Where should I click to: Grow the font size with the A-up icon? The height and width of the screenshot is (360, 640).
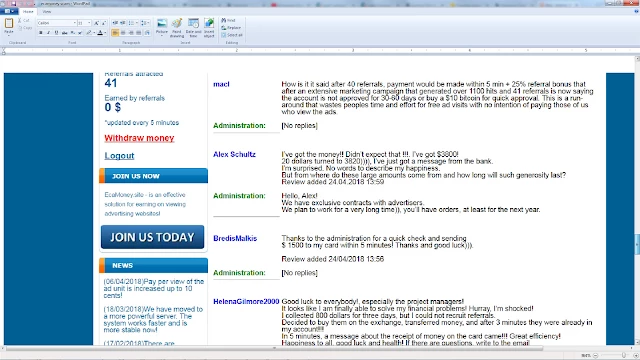click(x=96, y=23)
